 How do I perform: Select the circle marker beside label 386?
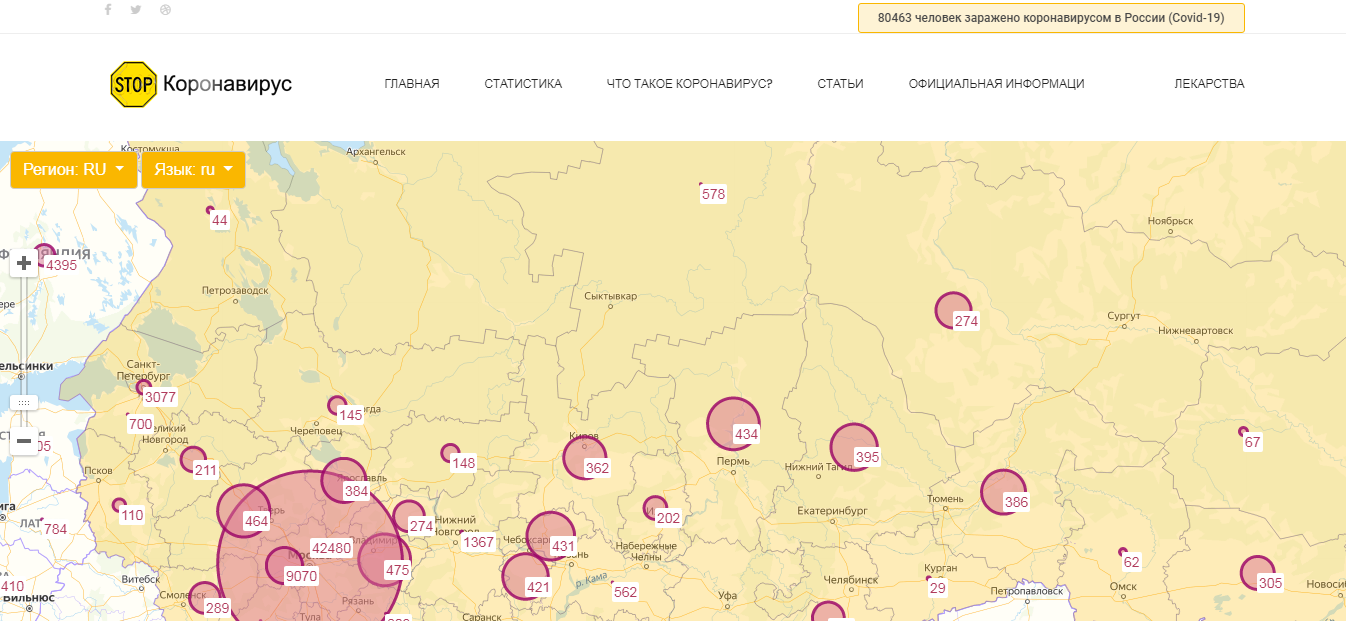click(x=1003, y=492)
